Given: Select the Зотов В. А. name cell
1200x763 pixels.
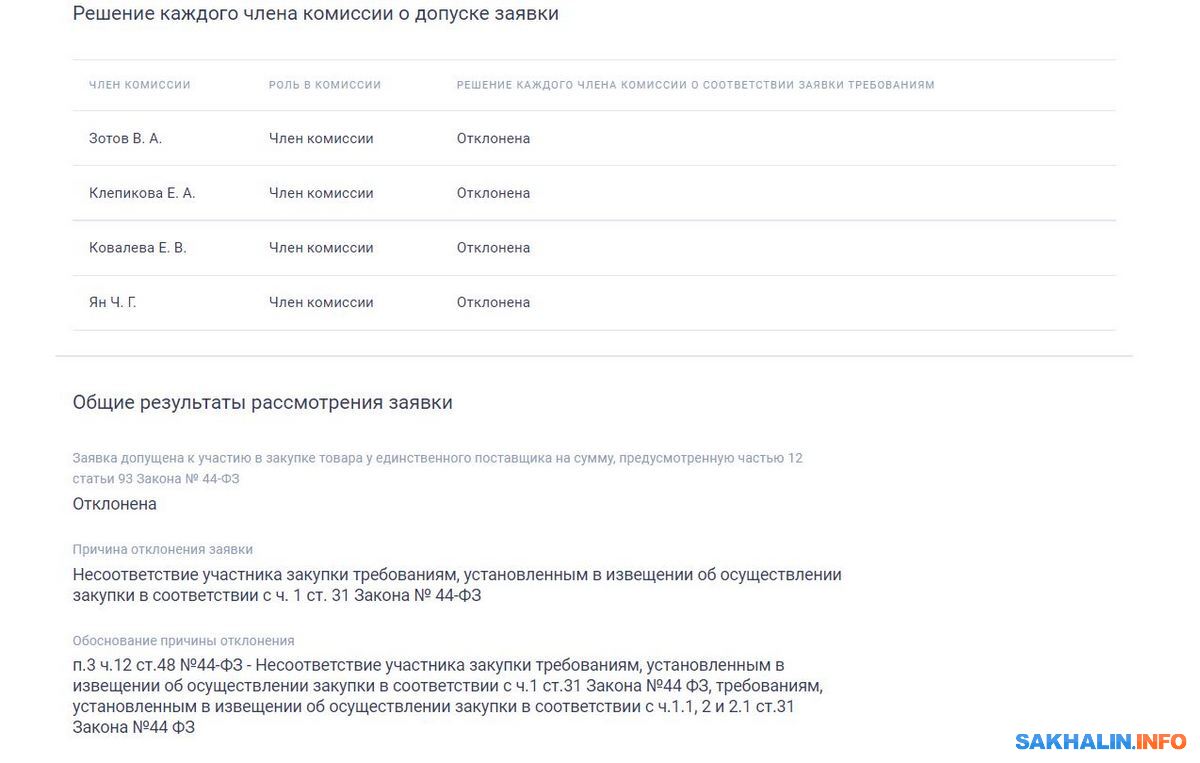Looking at the screenshot, I should pyautogui.click(x=125, y=139).
